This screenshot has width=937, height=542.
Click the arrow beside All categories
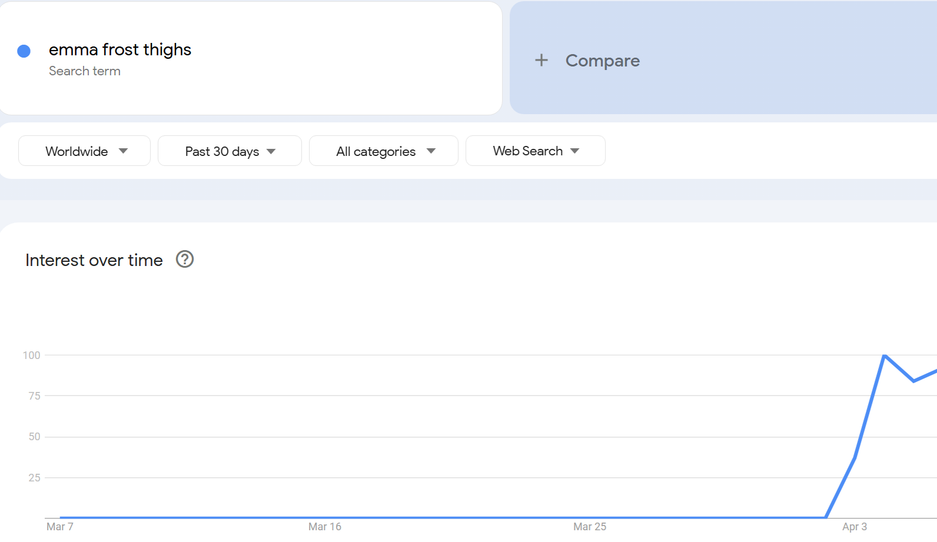coord(431,151)
